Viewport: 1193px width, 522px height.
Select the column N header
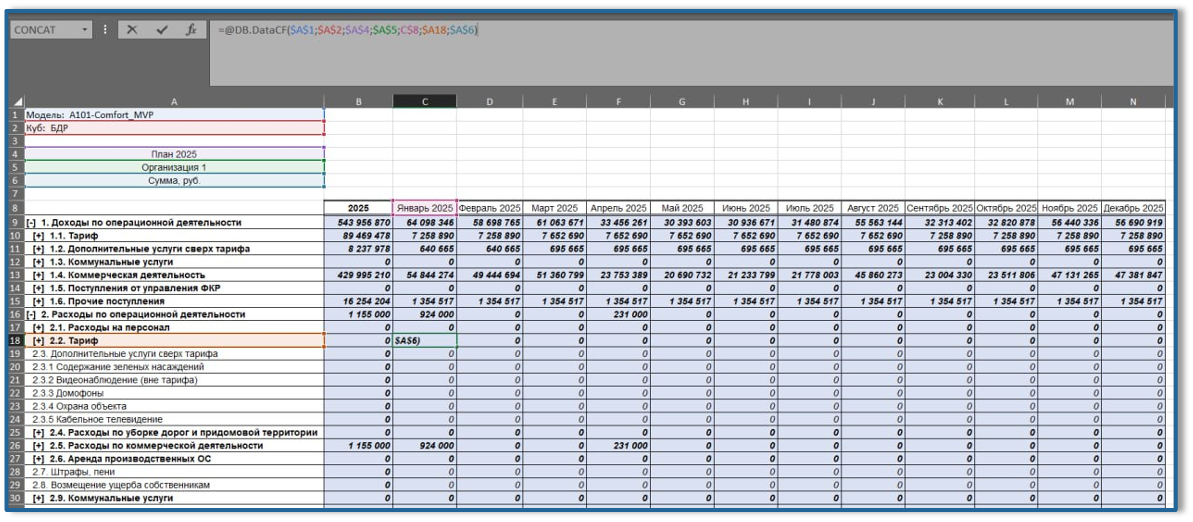click(x=1133, y=102)
